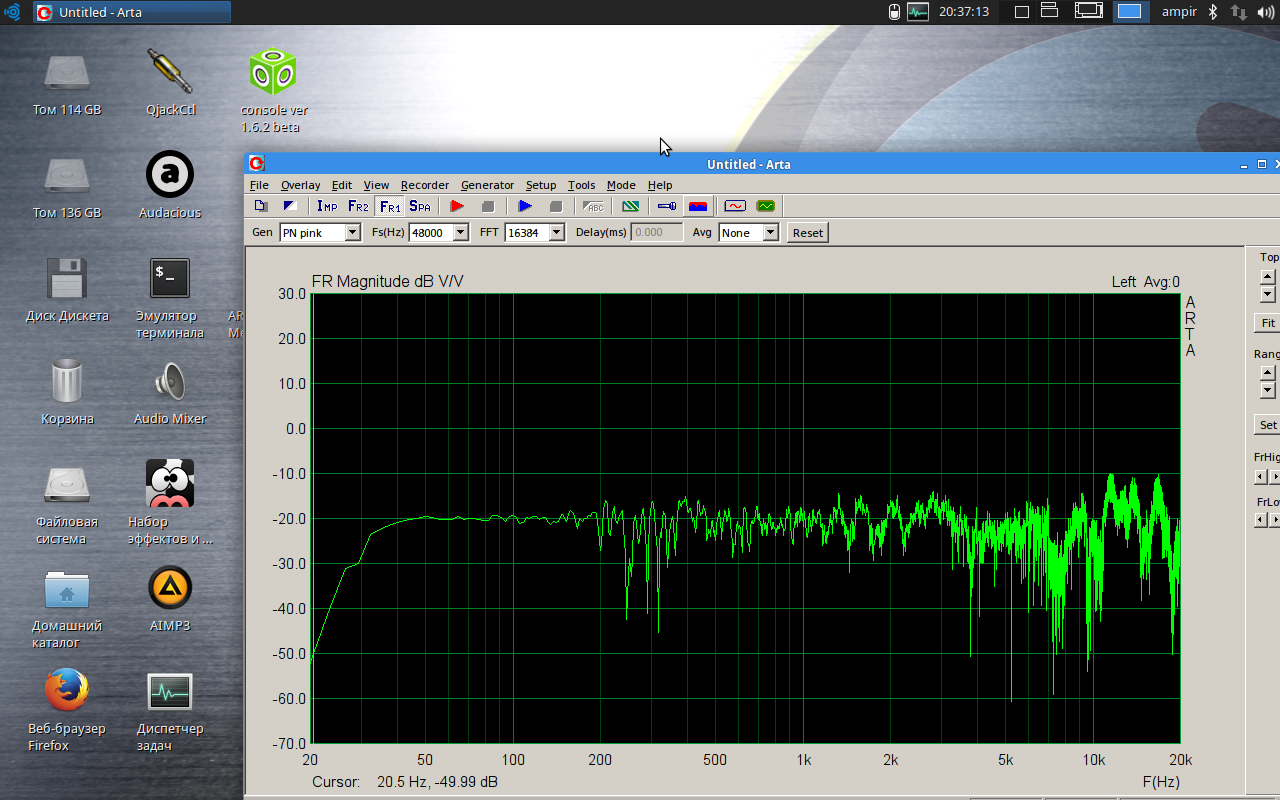
Task: Click the Reset button
Action: [x=807, y=232]
